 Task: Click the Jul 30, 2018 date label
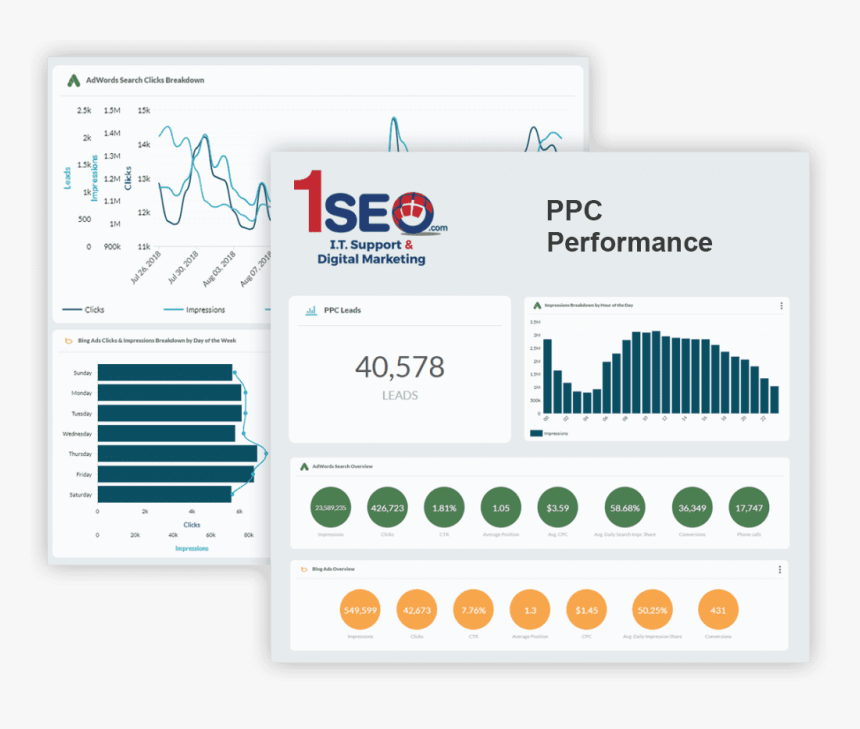[183, 267]
